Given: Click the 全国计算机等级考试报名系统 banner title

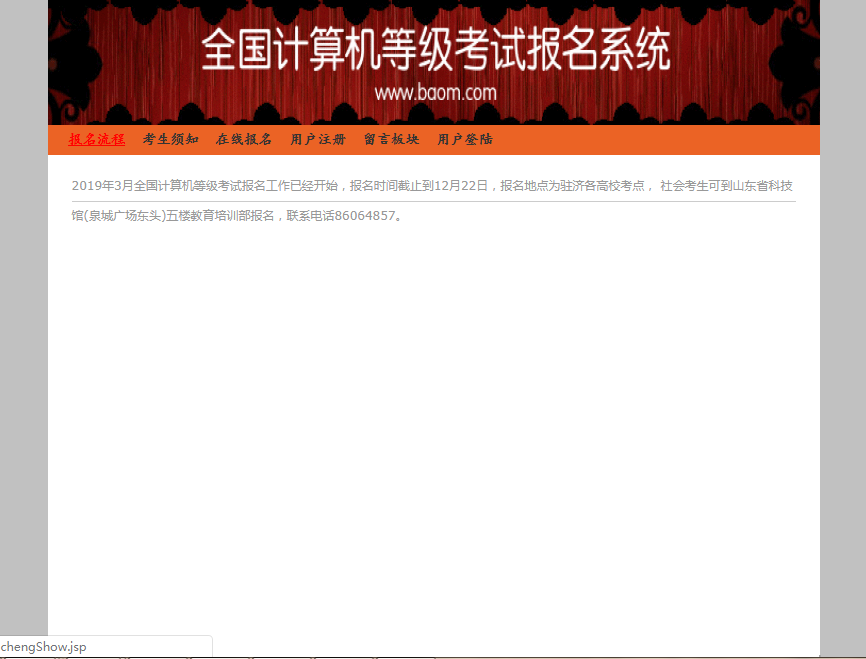Looking at the screenshot, I should click(x=436, y=50).
